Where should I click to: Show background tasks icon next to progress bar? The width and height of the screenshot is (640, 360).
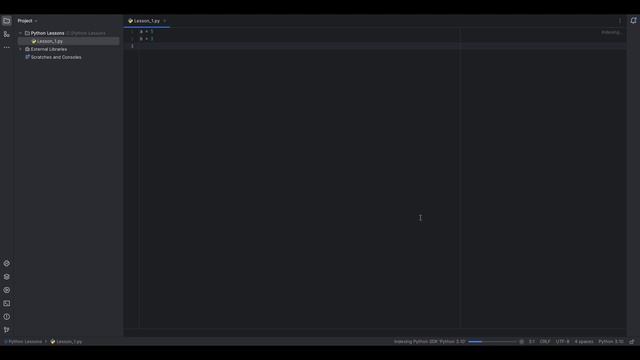coord(522,342)
